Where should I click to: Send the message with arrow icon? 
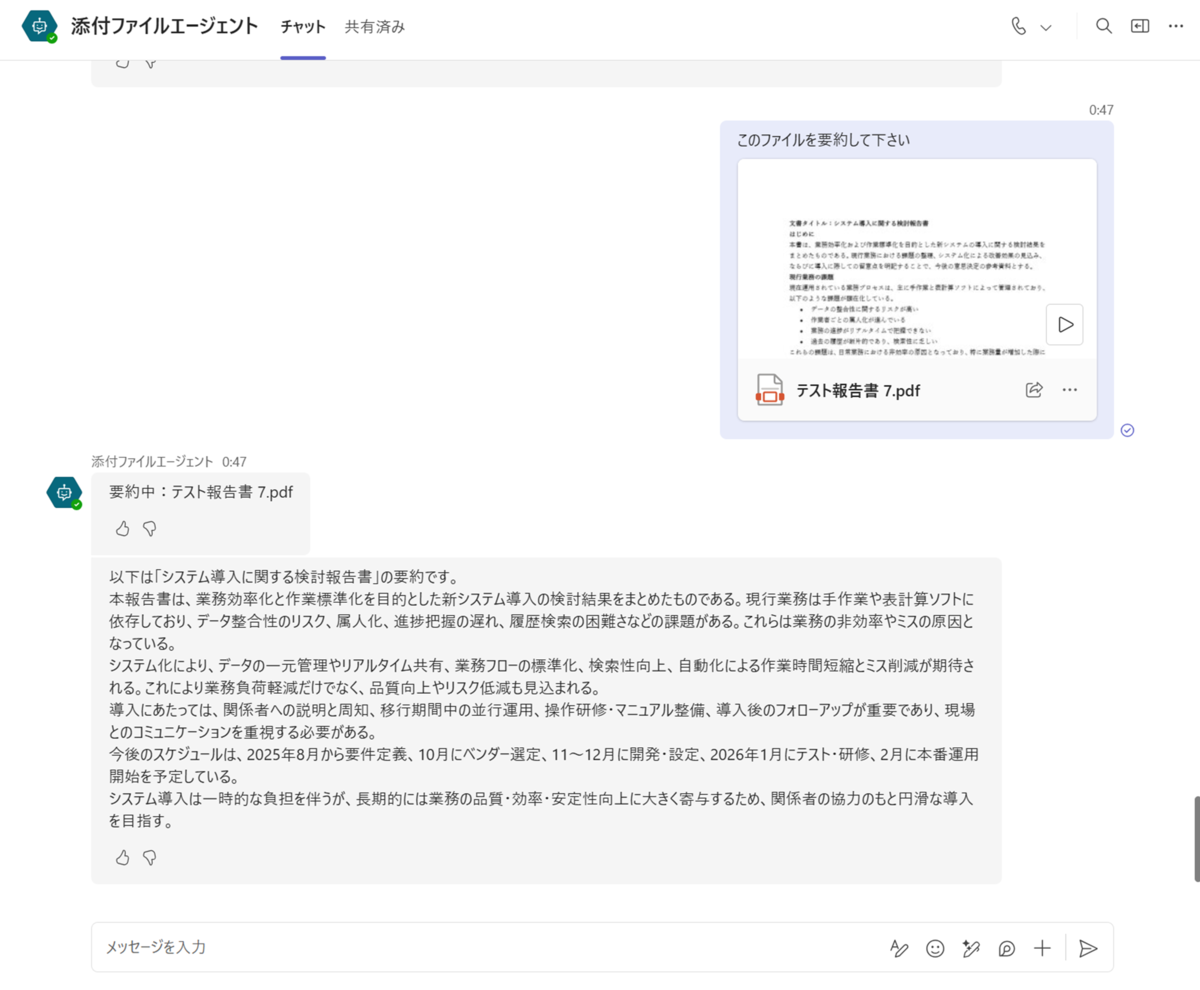[x=1089, y=949]
